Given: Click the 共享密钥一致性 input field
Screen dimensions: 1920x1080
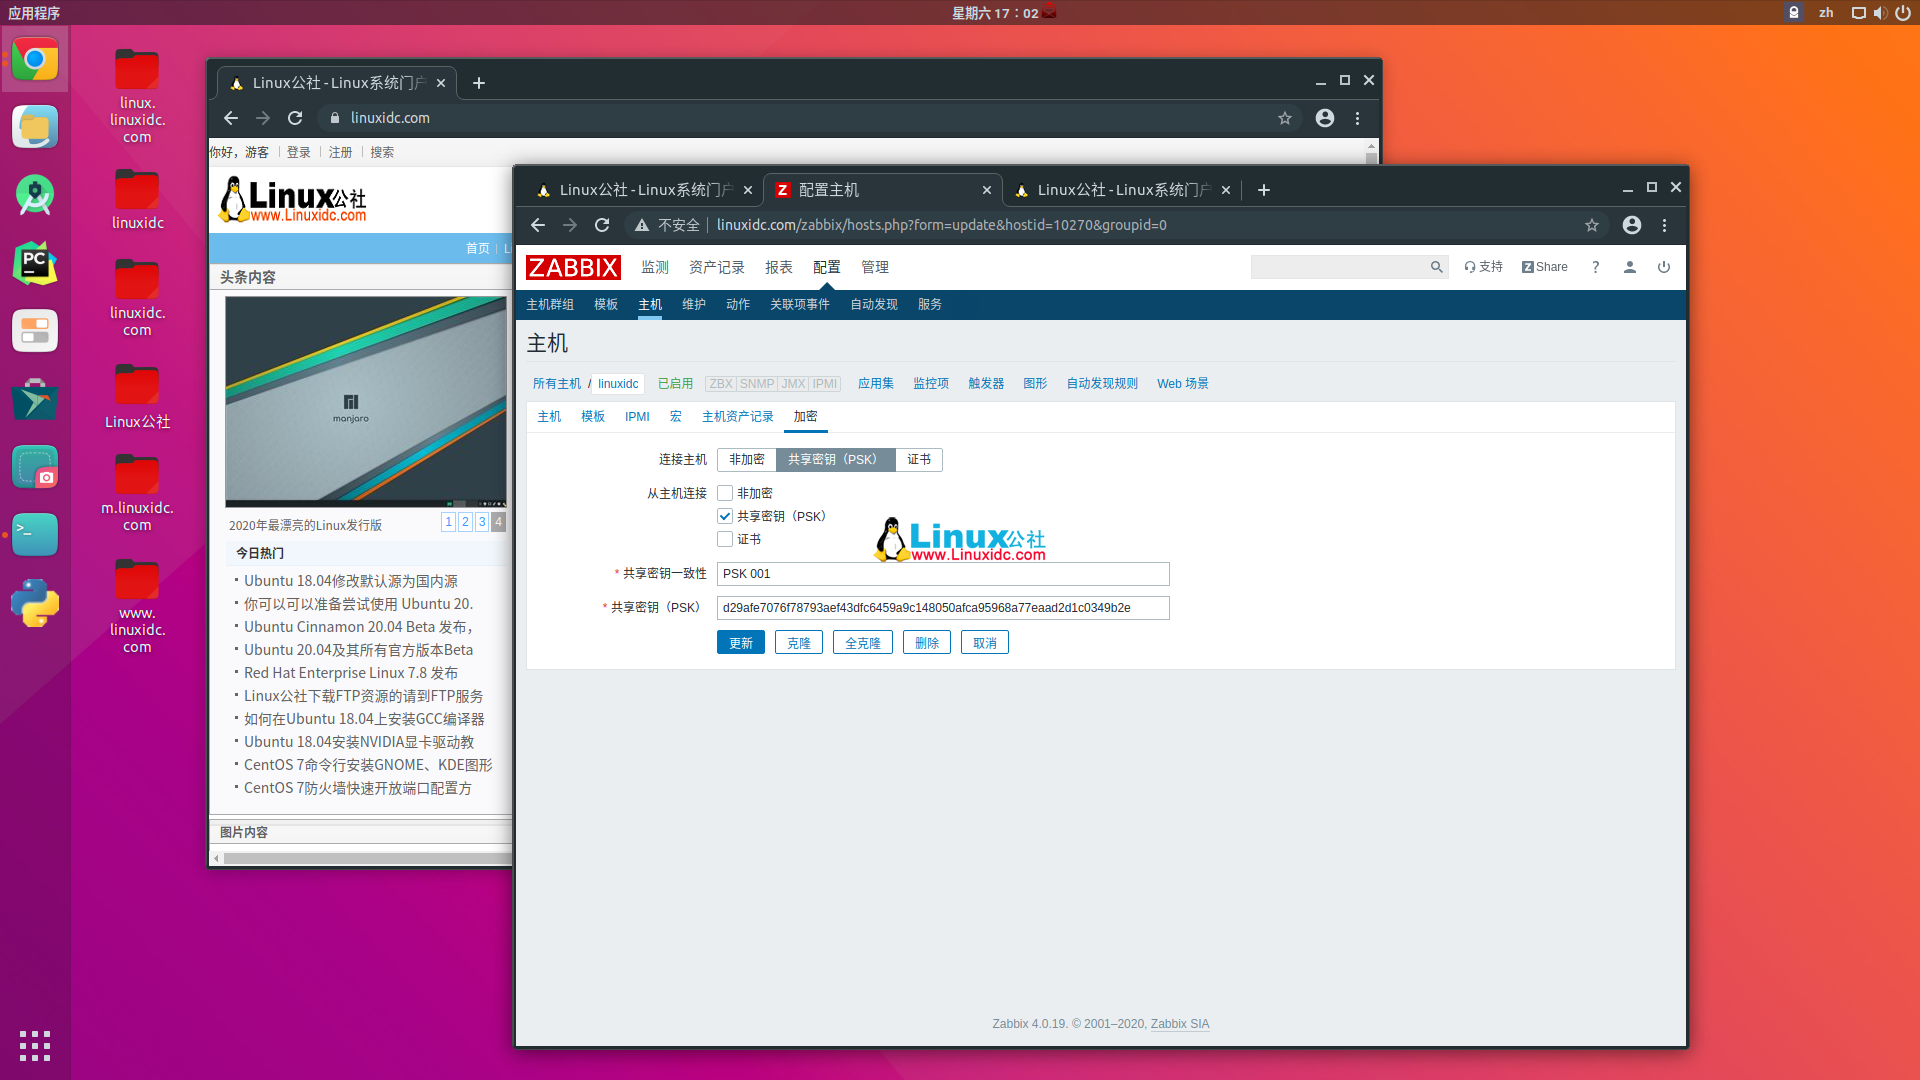Looking at the screenshot, I should pyautogui.click(x=943, y=574).
